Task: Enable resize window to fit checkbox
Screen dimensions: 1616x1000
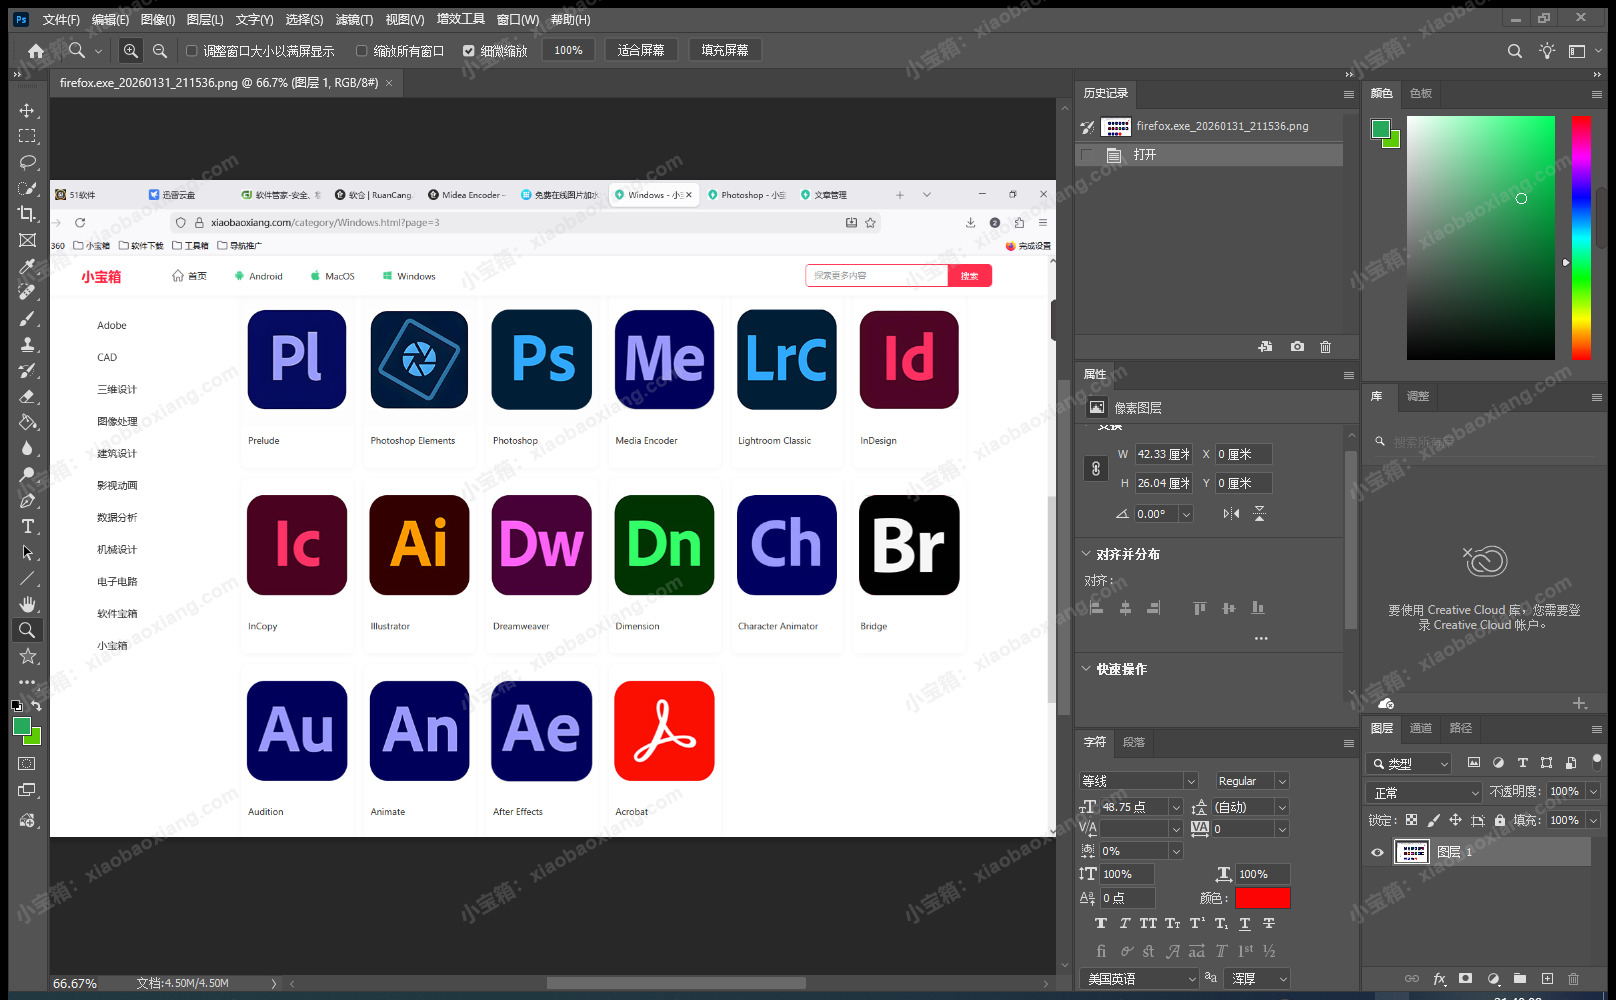Action: click(191, 51)
